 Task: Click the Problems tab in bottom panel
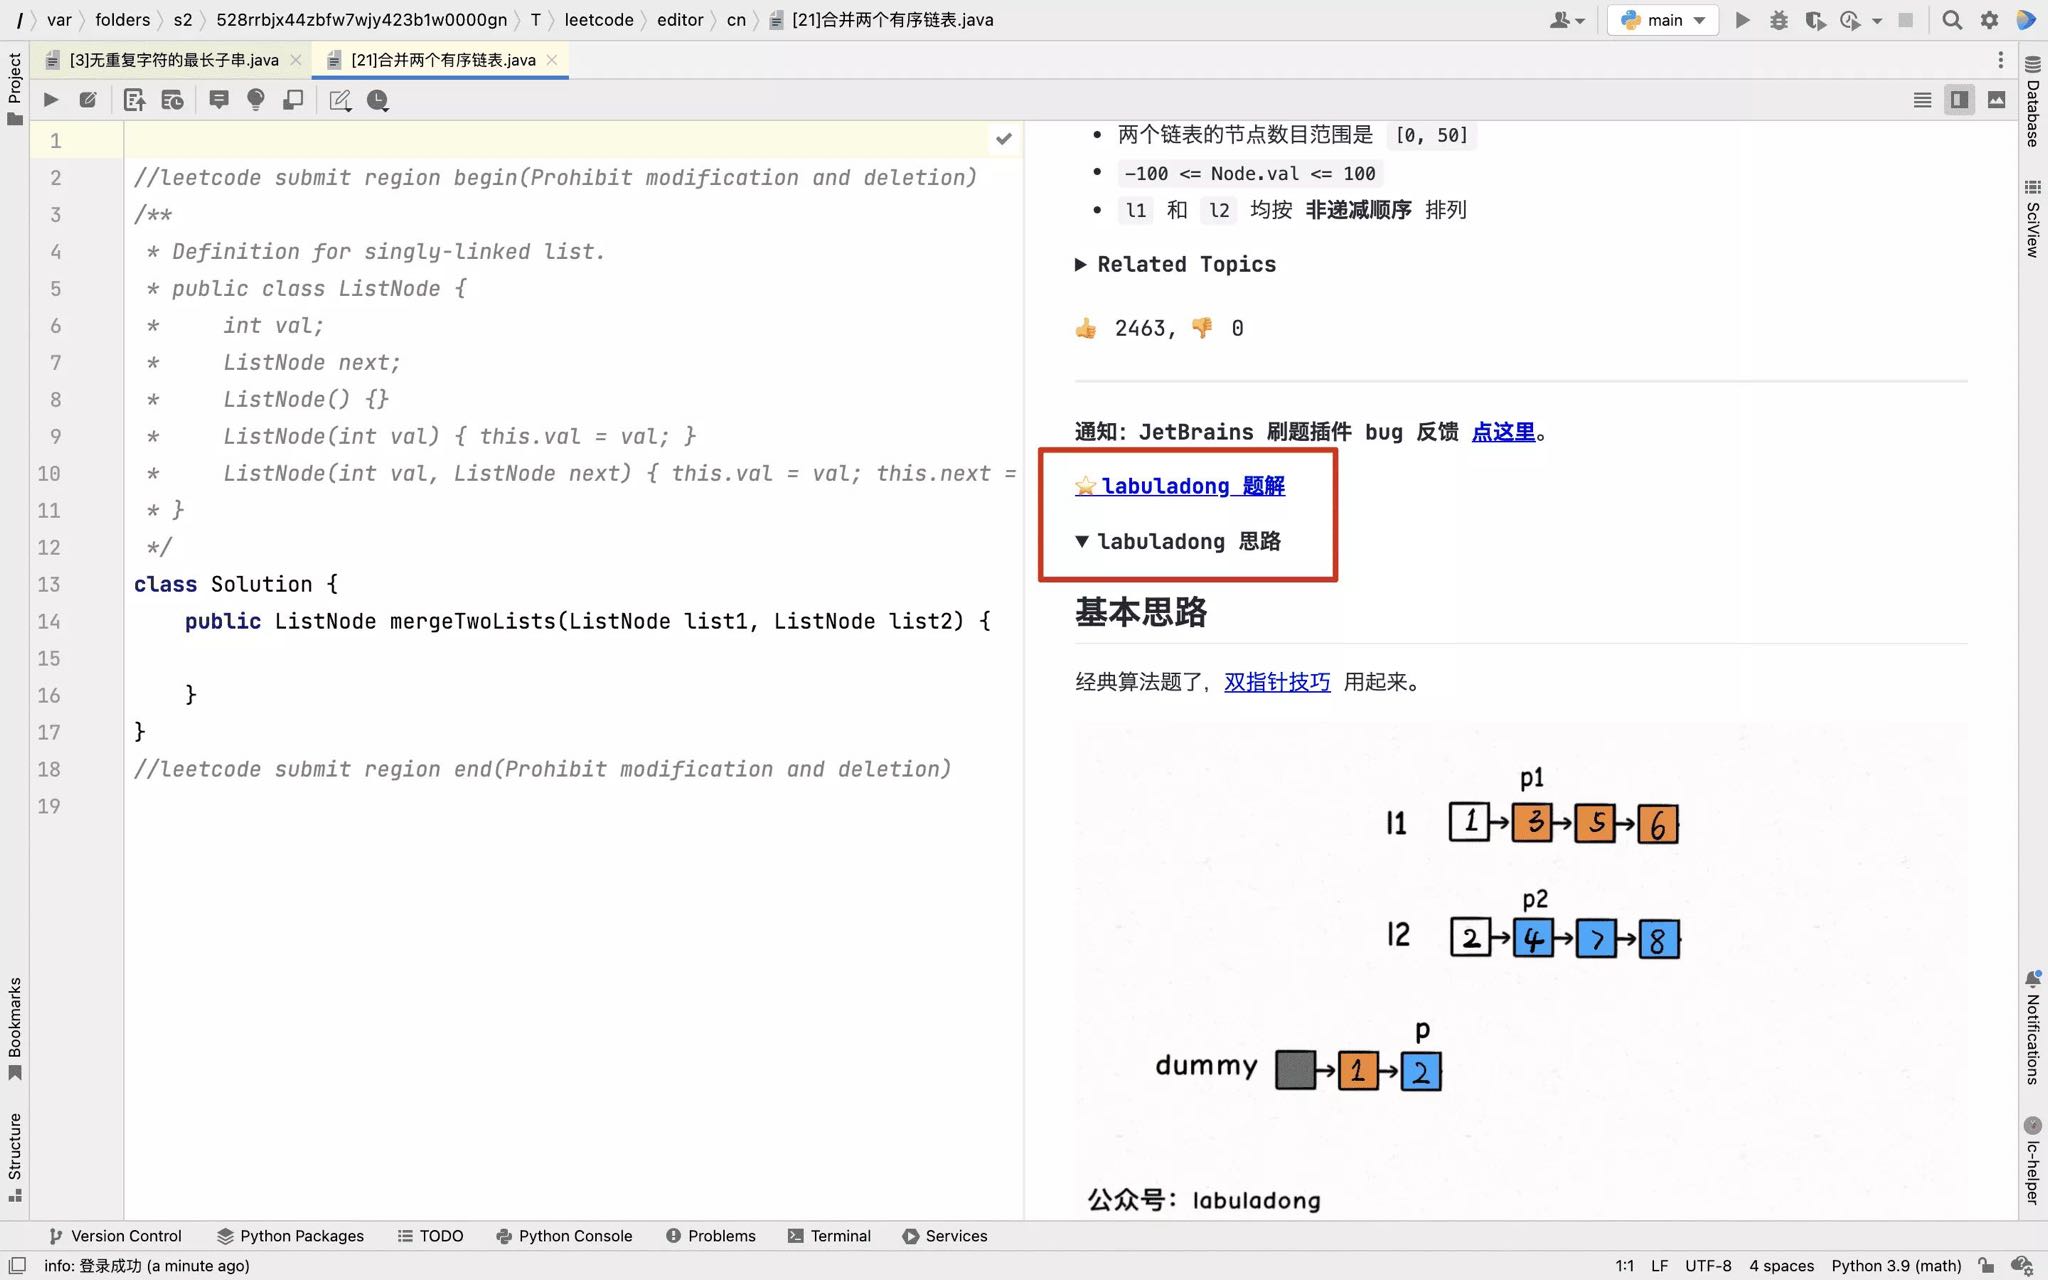[720, 1236]
